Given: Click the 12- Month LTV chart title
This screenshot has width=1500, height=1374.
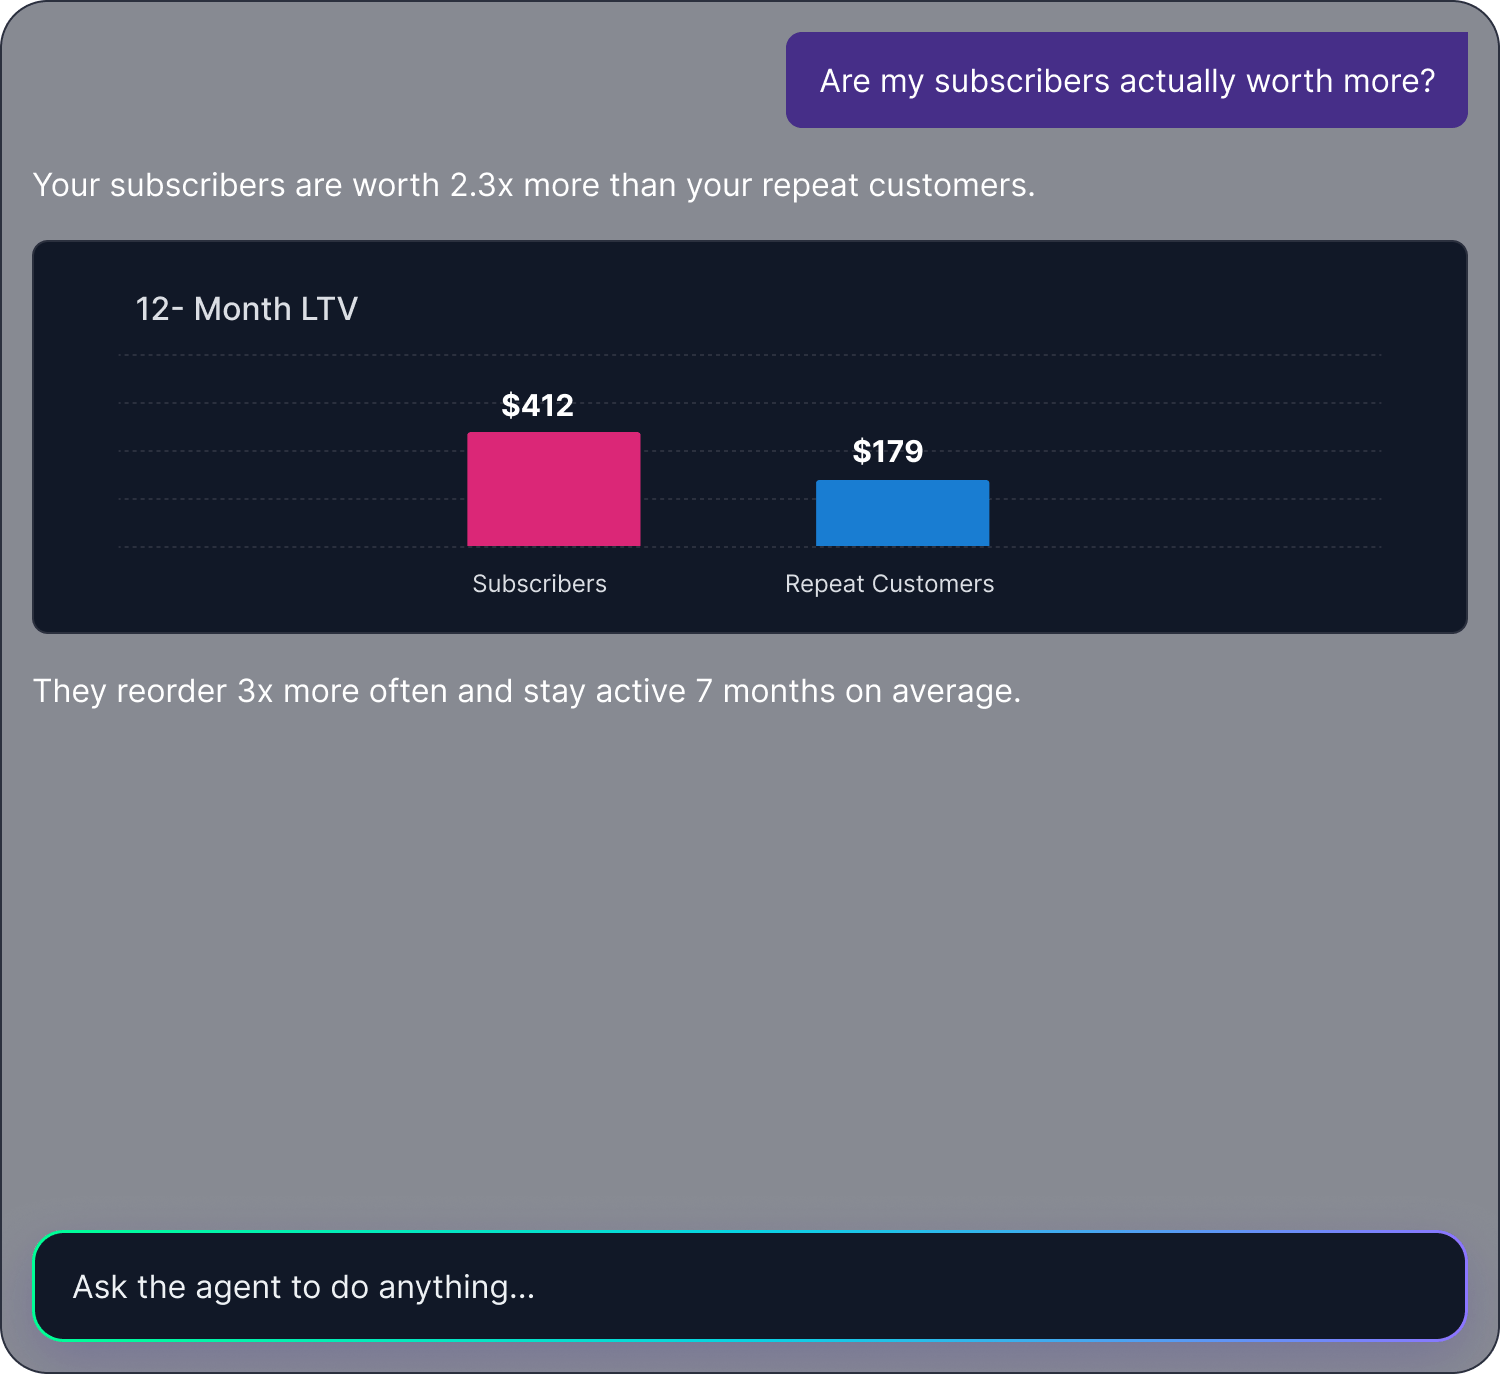Looking at the screenshot, I should (x=247, y=309).
